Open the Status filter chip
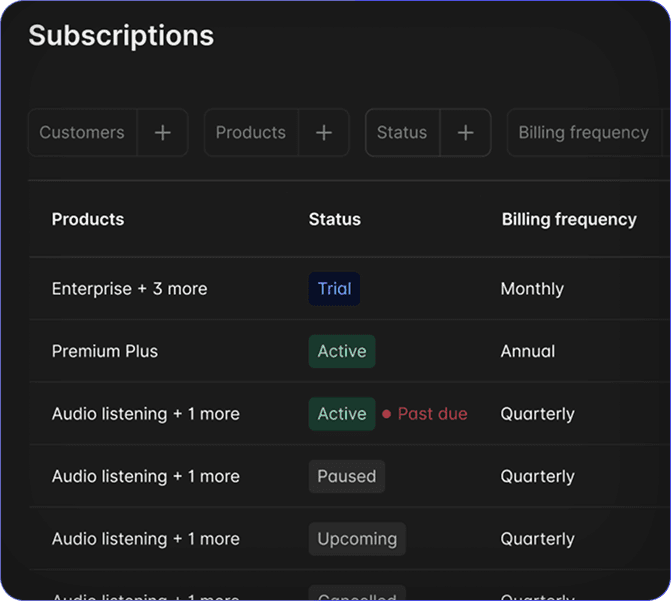This screenshot has width=671, height=601. click(x=402, y=133)
